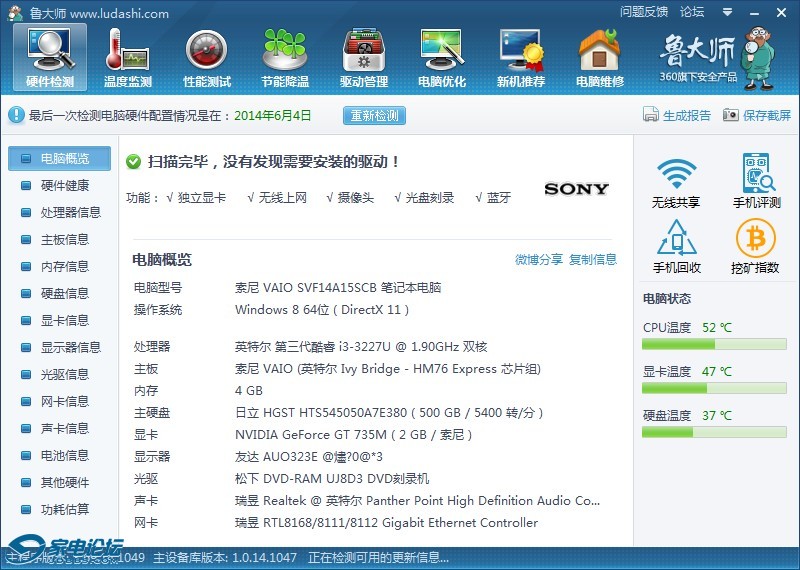Open 节能降温 power saving clover icon
The height and width of the screenshot is (570, 800).
284,58
